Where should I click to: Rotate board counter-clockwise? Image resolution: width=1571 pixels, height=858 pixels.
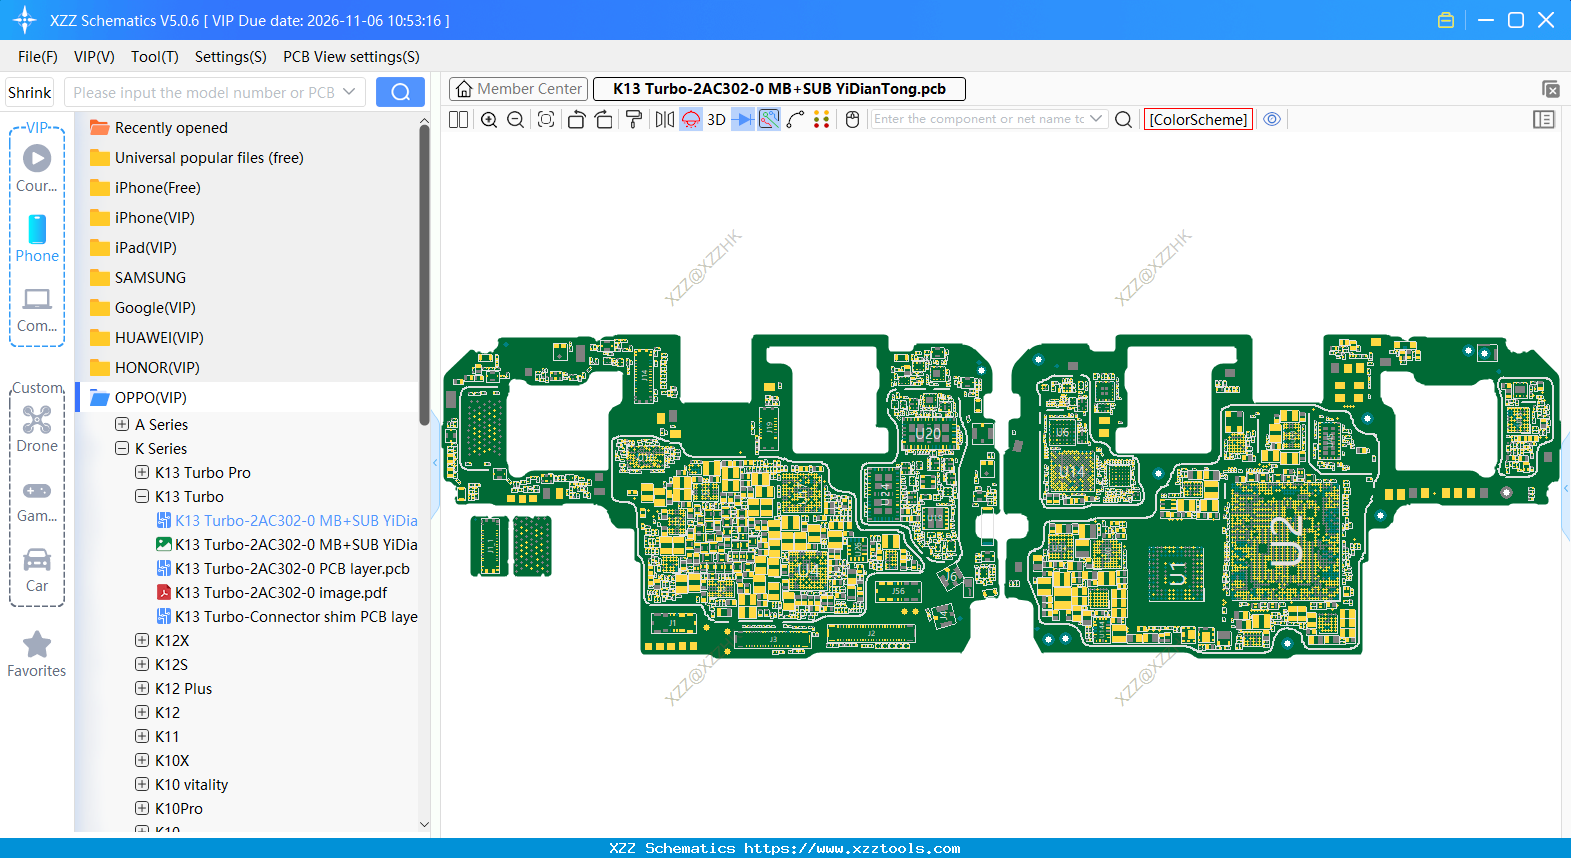click(x=576, y=119)
